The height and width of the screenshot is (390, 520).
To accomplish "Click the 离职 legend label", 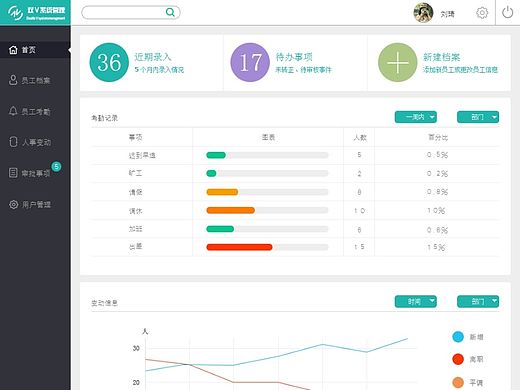I will point(476,359).
